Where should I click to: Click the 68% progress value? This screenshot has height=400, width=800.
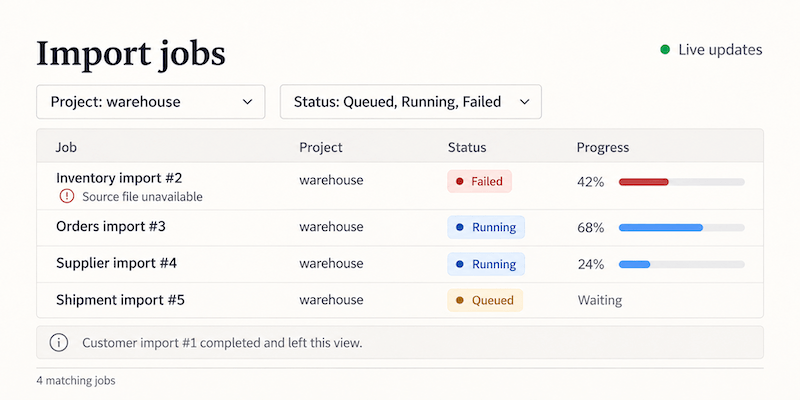590,228
